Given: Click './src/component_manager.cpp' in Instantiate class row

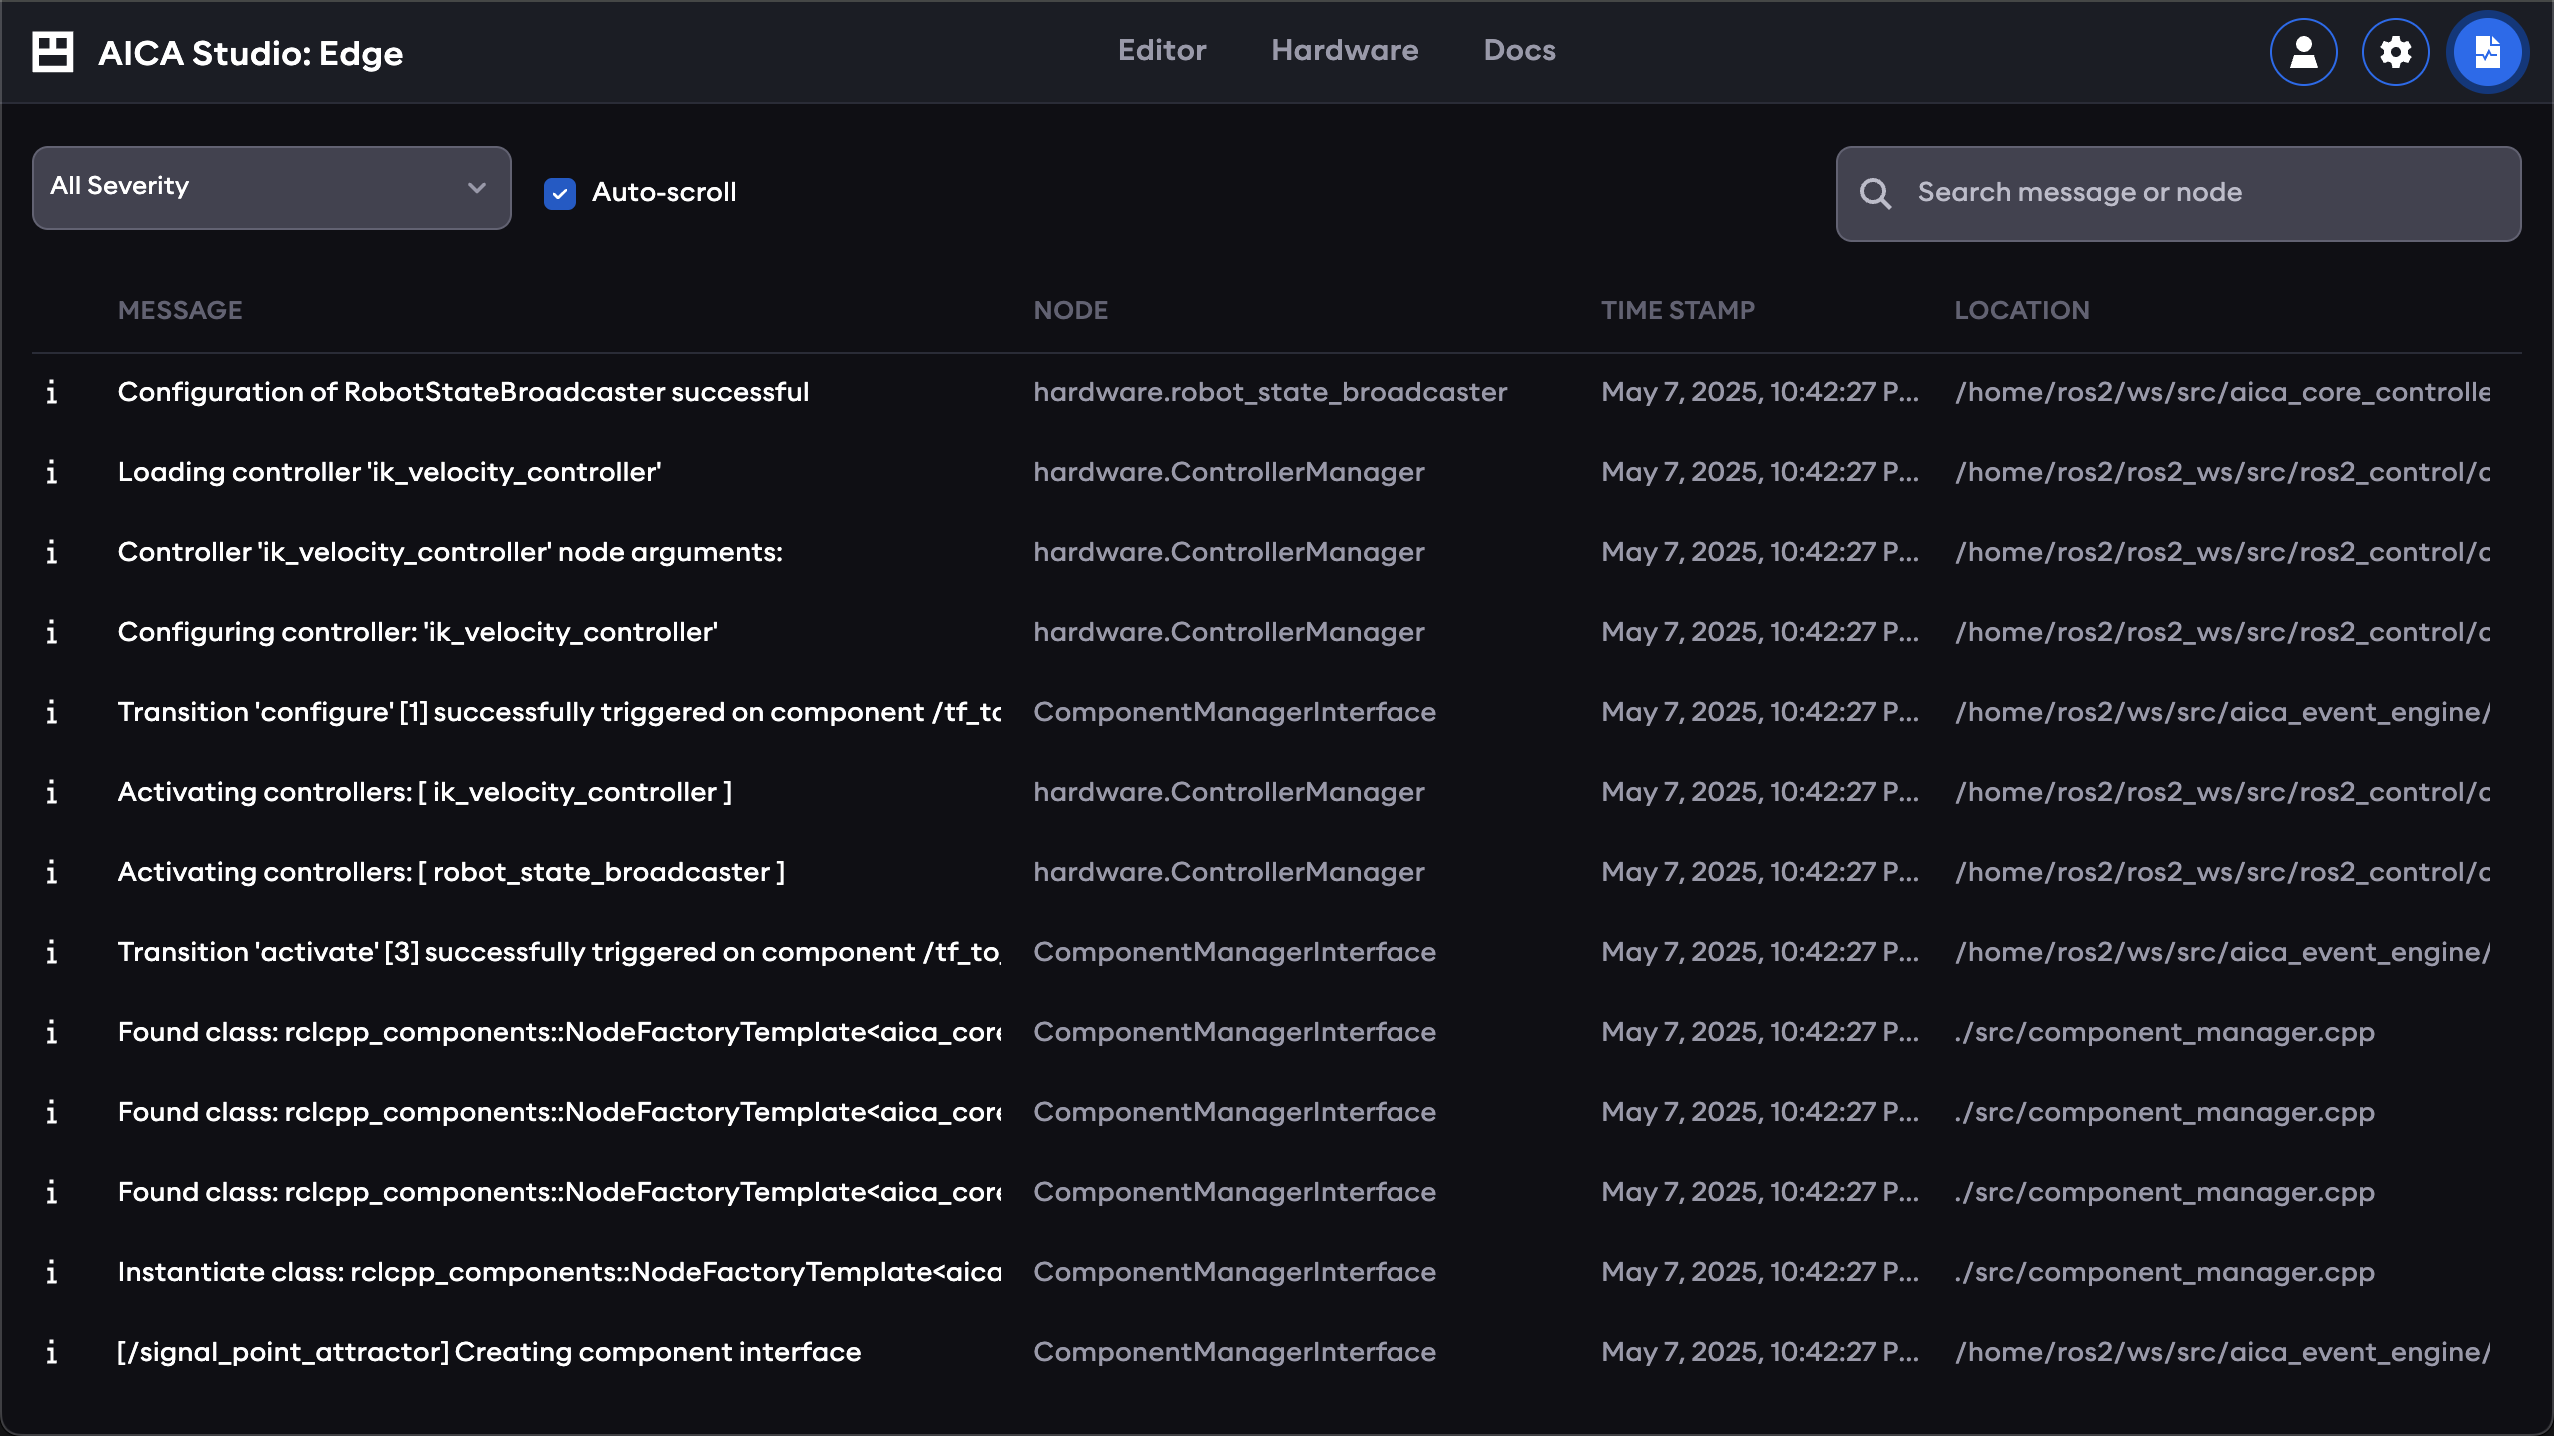Looking at the screenshot, I should pos(2164,1272).
